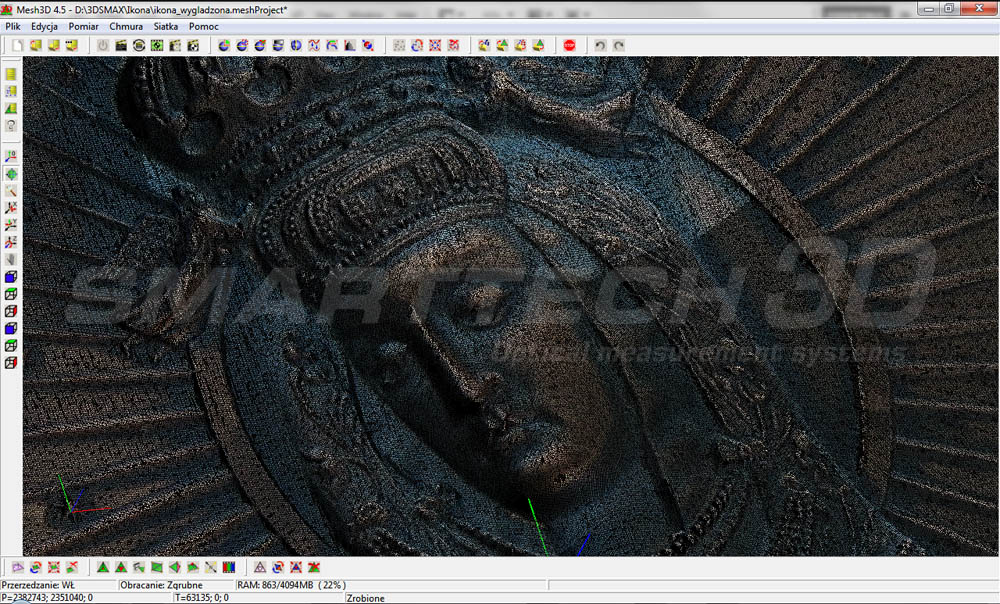The height and width of the screenshot is (604, 1000).
Task: Open the Edycja menu
Action: click(x=44, y=26)
